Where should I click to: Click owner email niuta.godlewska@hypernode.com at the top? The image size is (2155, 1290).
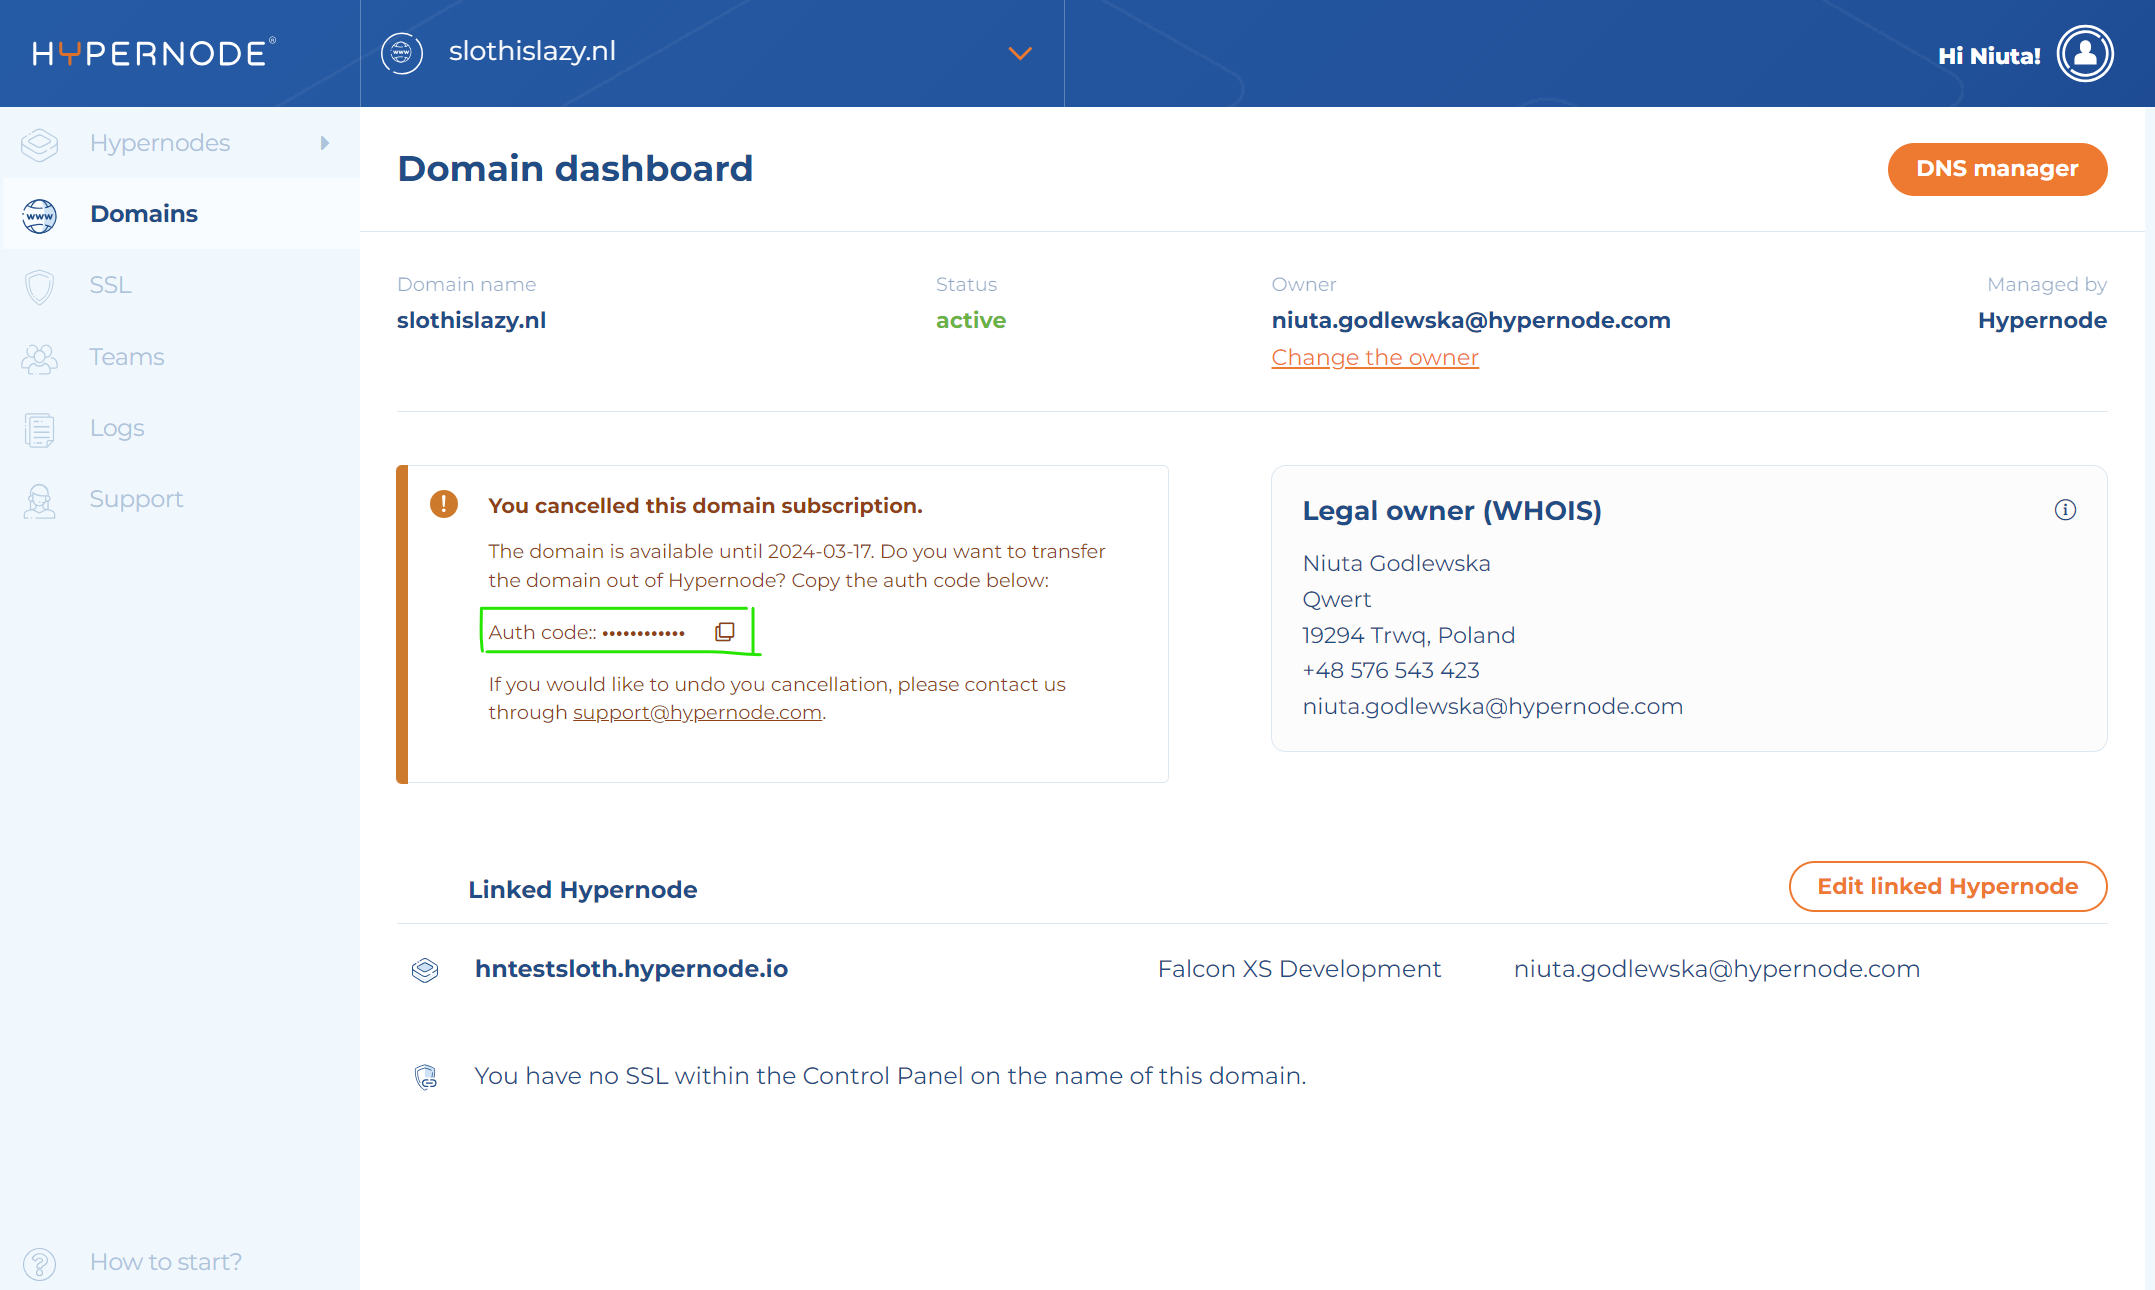tap(1471, 320)
